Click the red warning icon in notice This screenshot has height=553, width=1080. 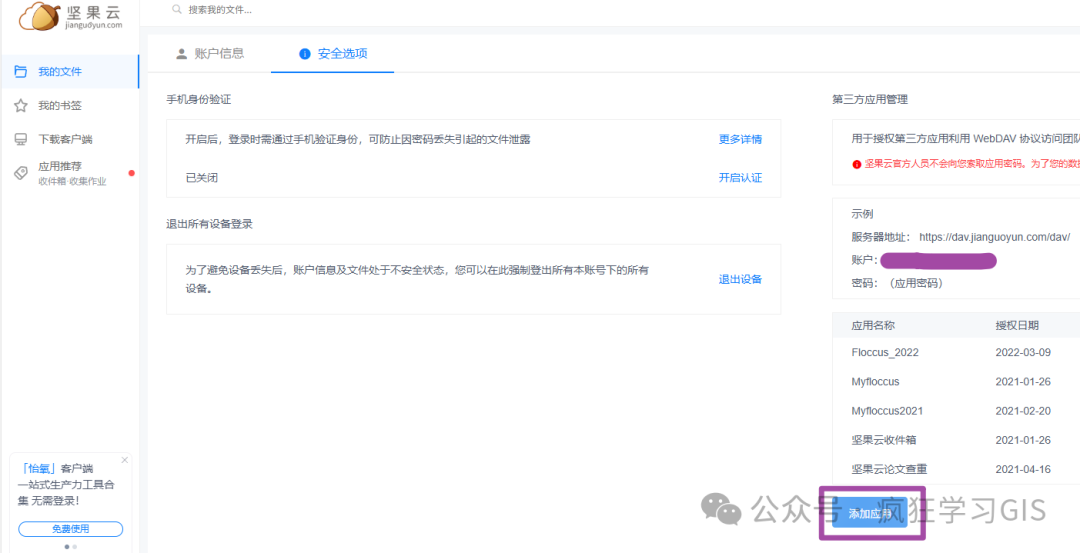pyautogui.click(x=856, y=165)
